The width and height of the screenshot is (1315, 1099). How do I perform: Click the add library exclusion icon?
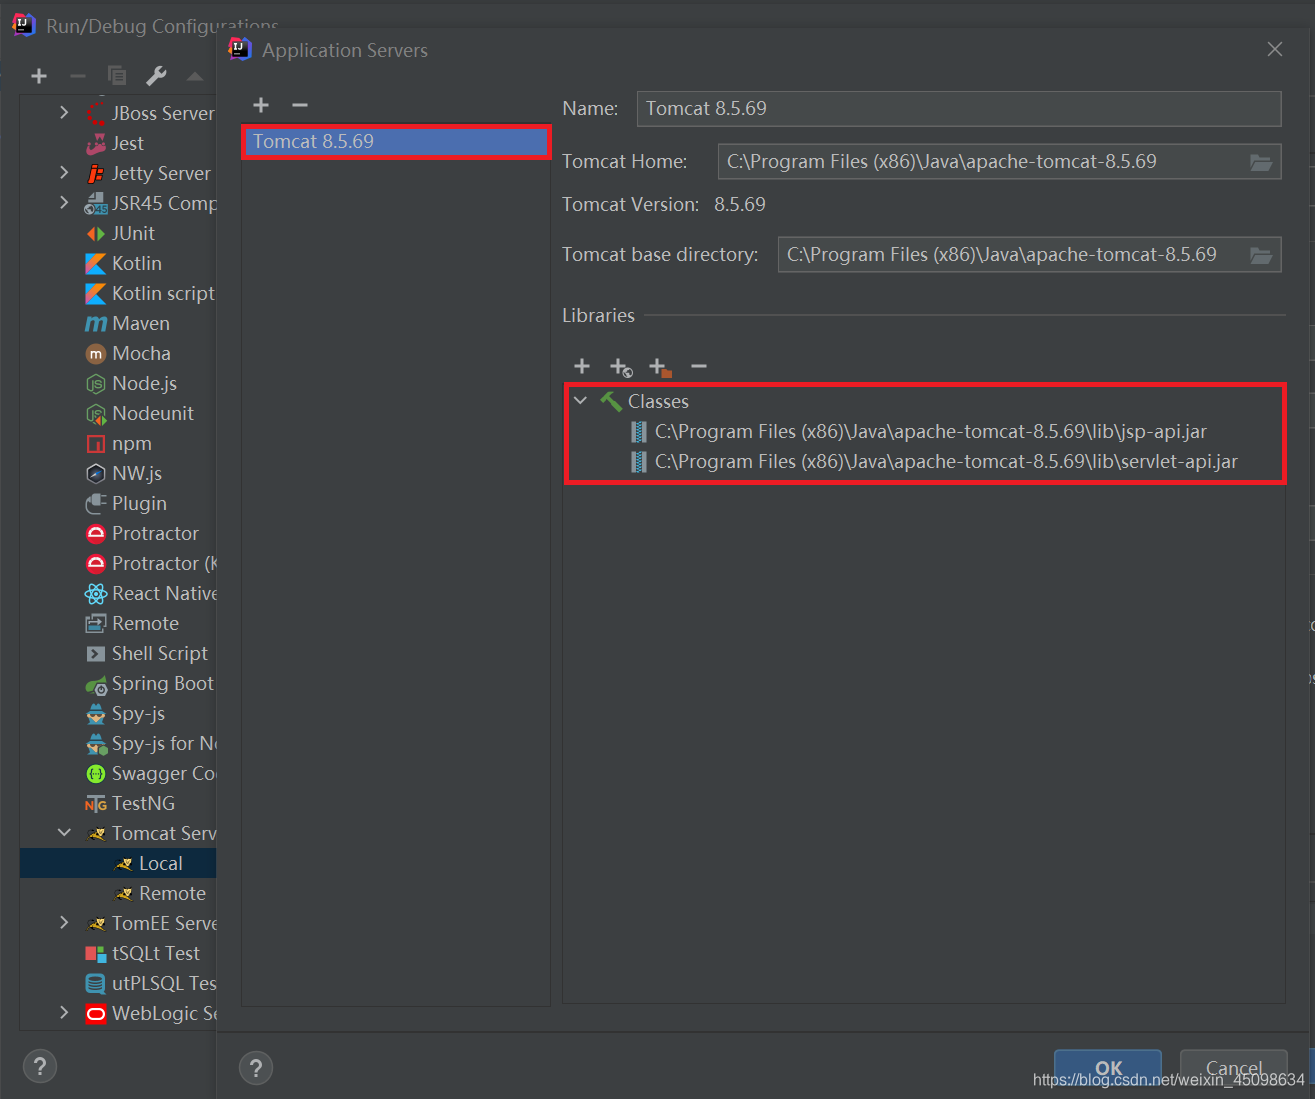[660, 367]
